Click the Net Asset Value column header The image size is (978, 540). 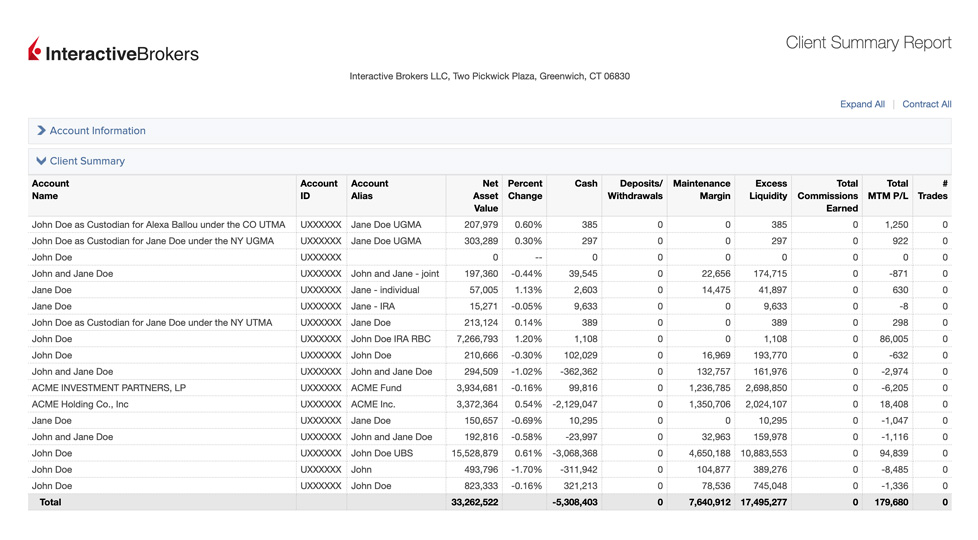point(484,196)
